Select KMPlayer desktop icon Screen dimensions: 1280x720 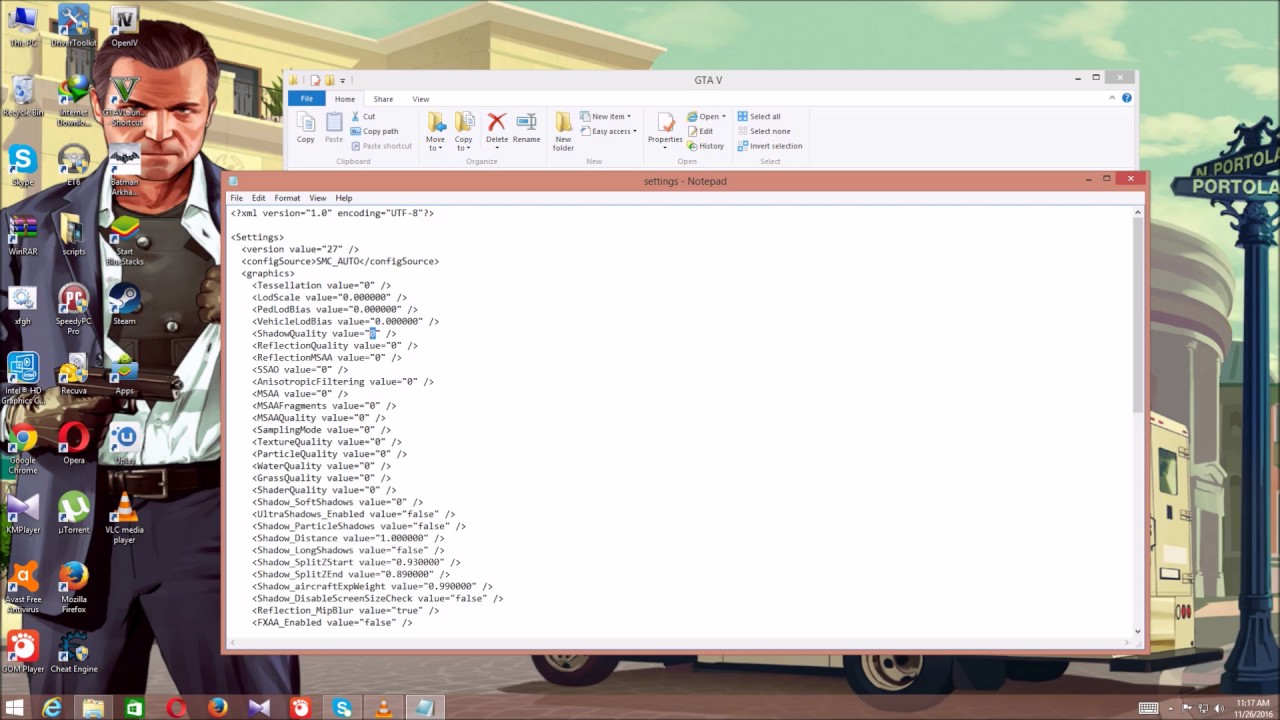tap(22, 513)
